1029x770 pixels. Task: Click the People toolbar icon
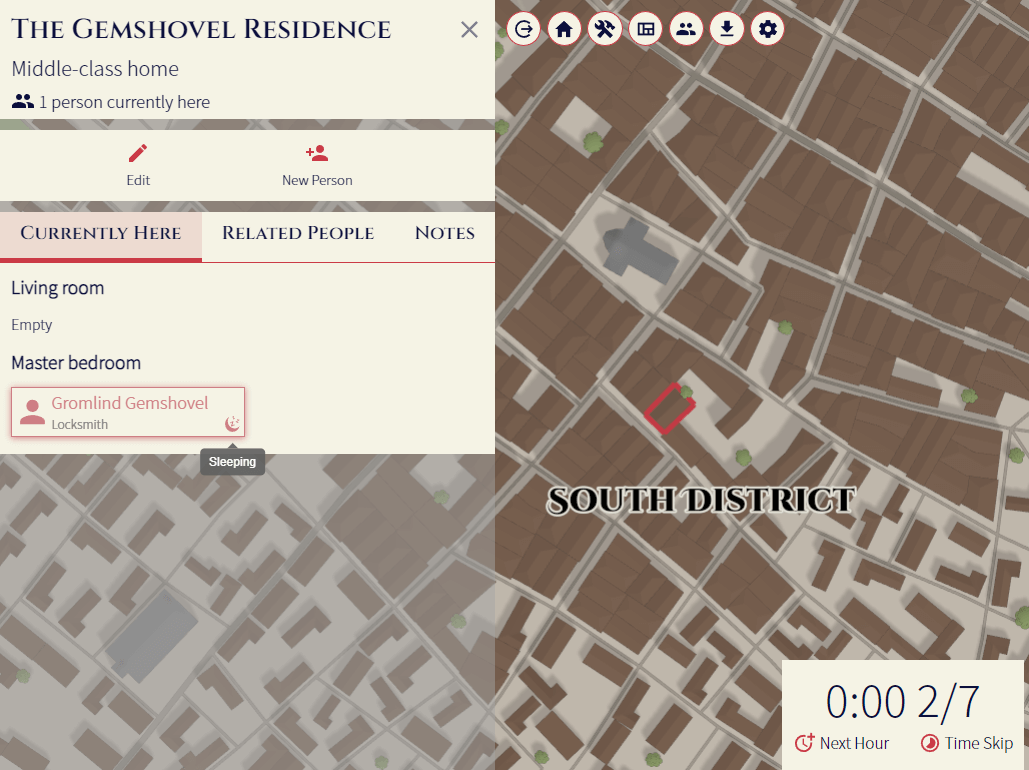coord(686,29)
